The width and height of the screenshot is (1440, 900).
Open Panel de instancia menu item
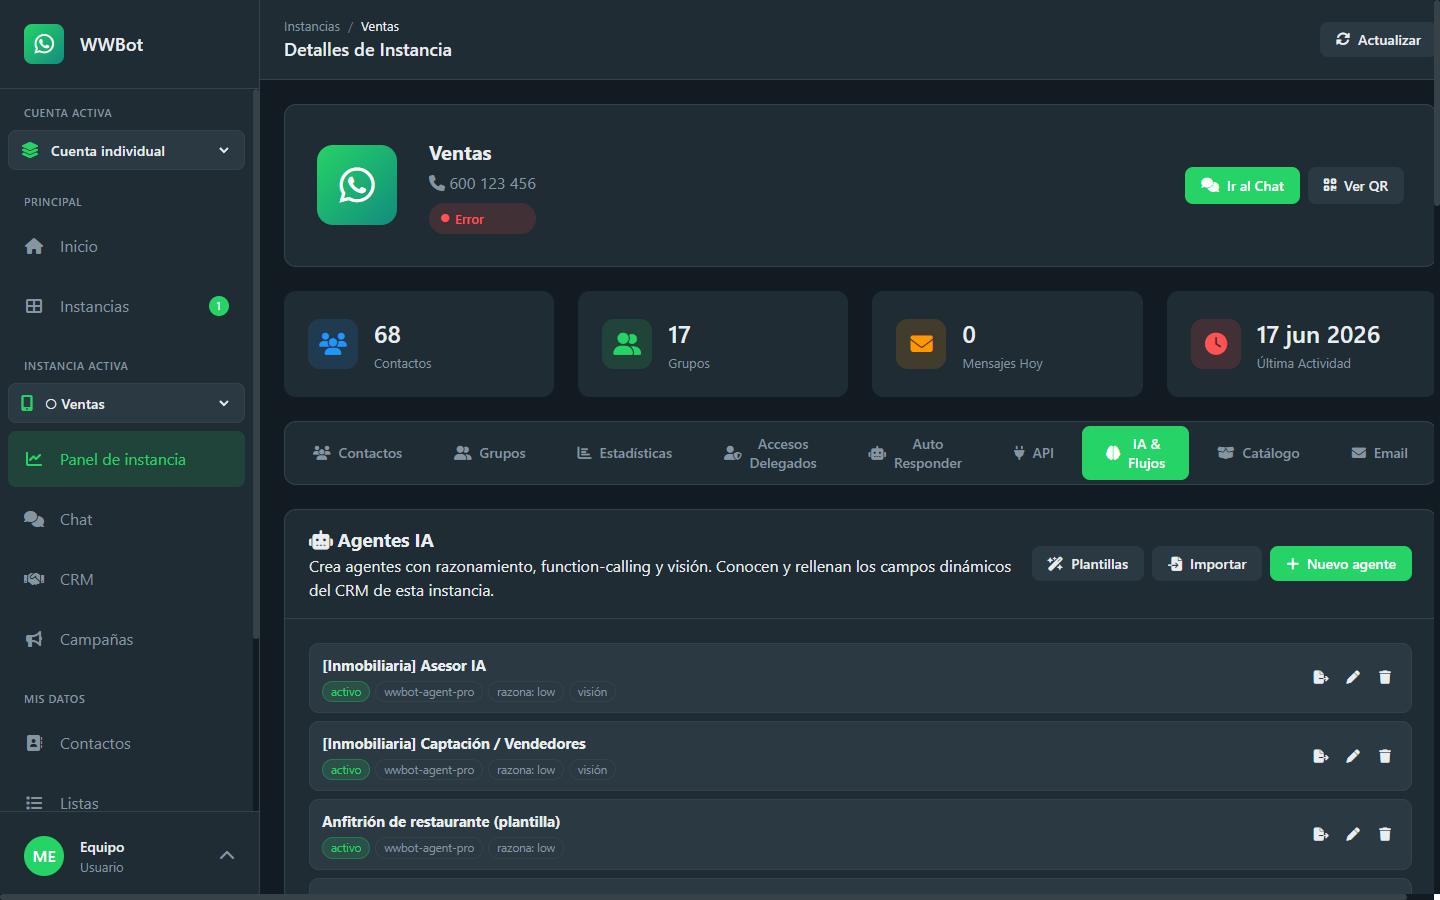click(126, 459)
